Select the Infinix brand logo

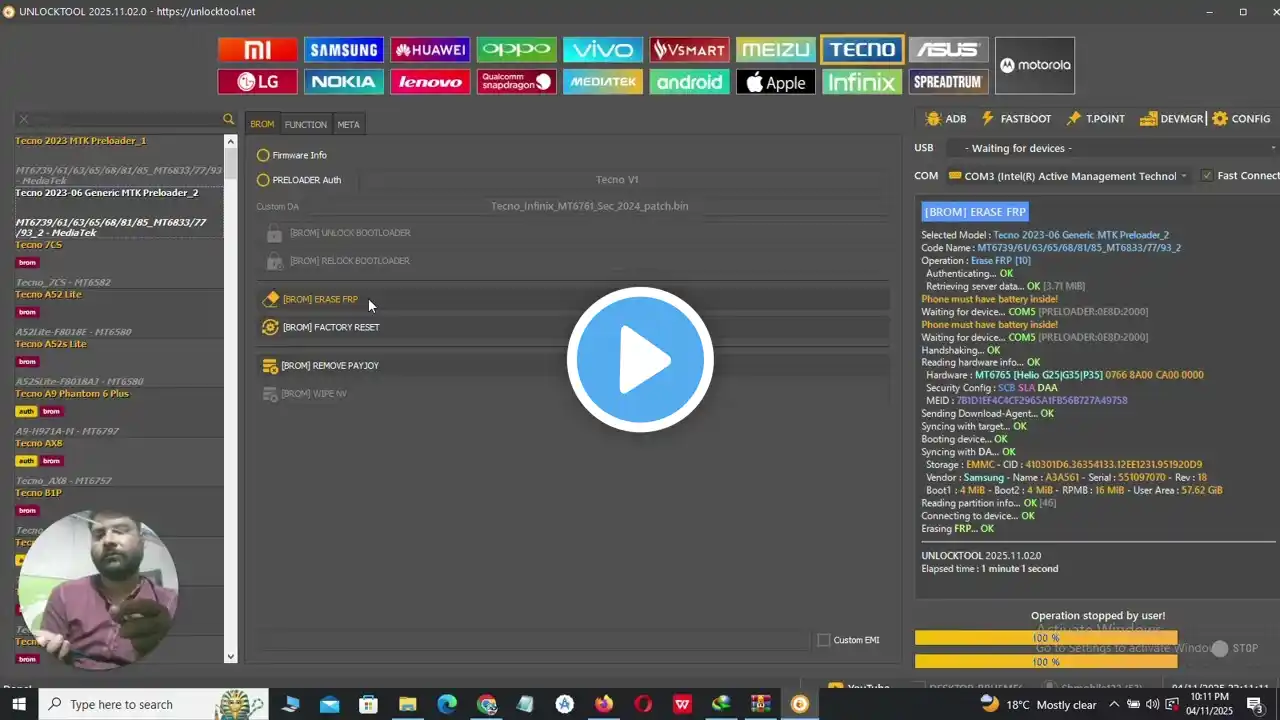pyautogui.click(x=862, y=82)
